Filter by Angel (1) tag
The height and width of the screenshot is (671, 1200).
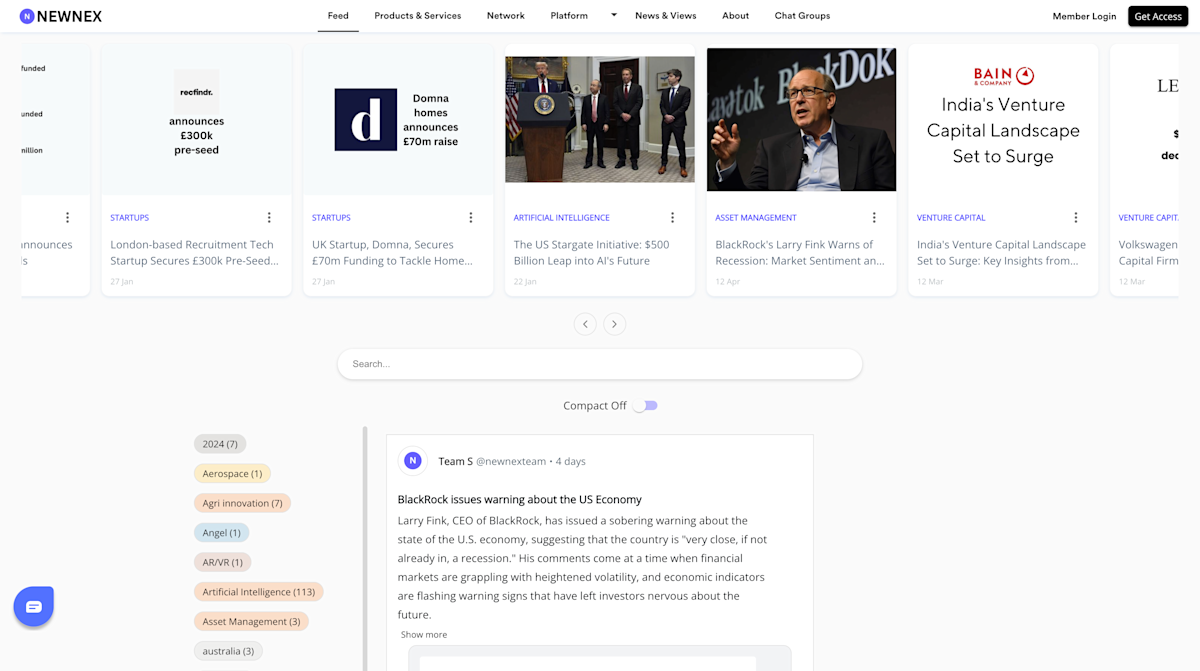[x=221, y=533]
